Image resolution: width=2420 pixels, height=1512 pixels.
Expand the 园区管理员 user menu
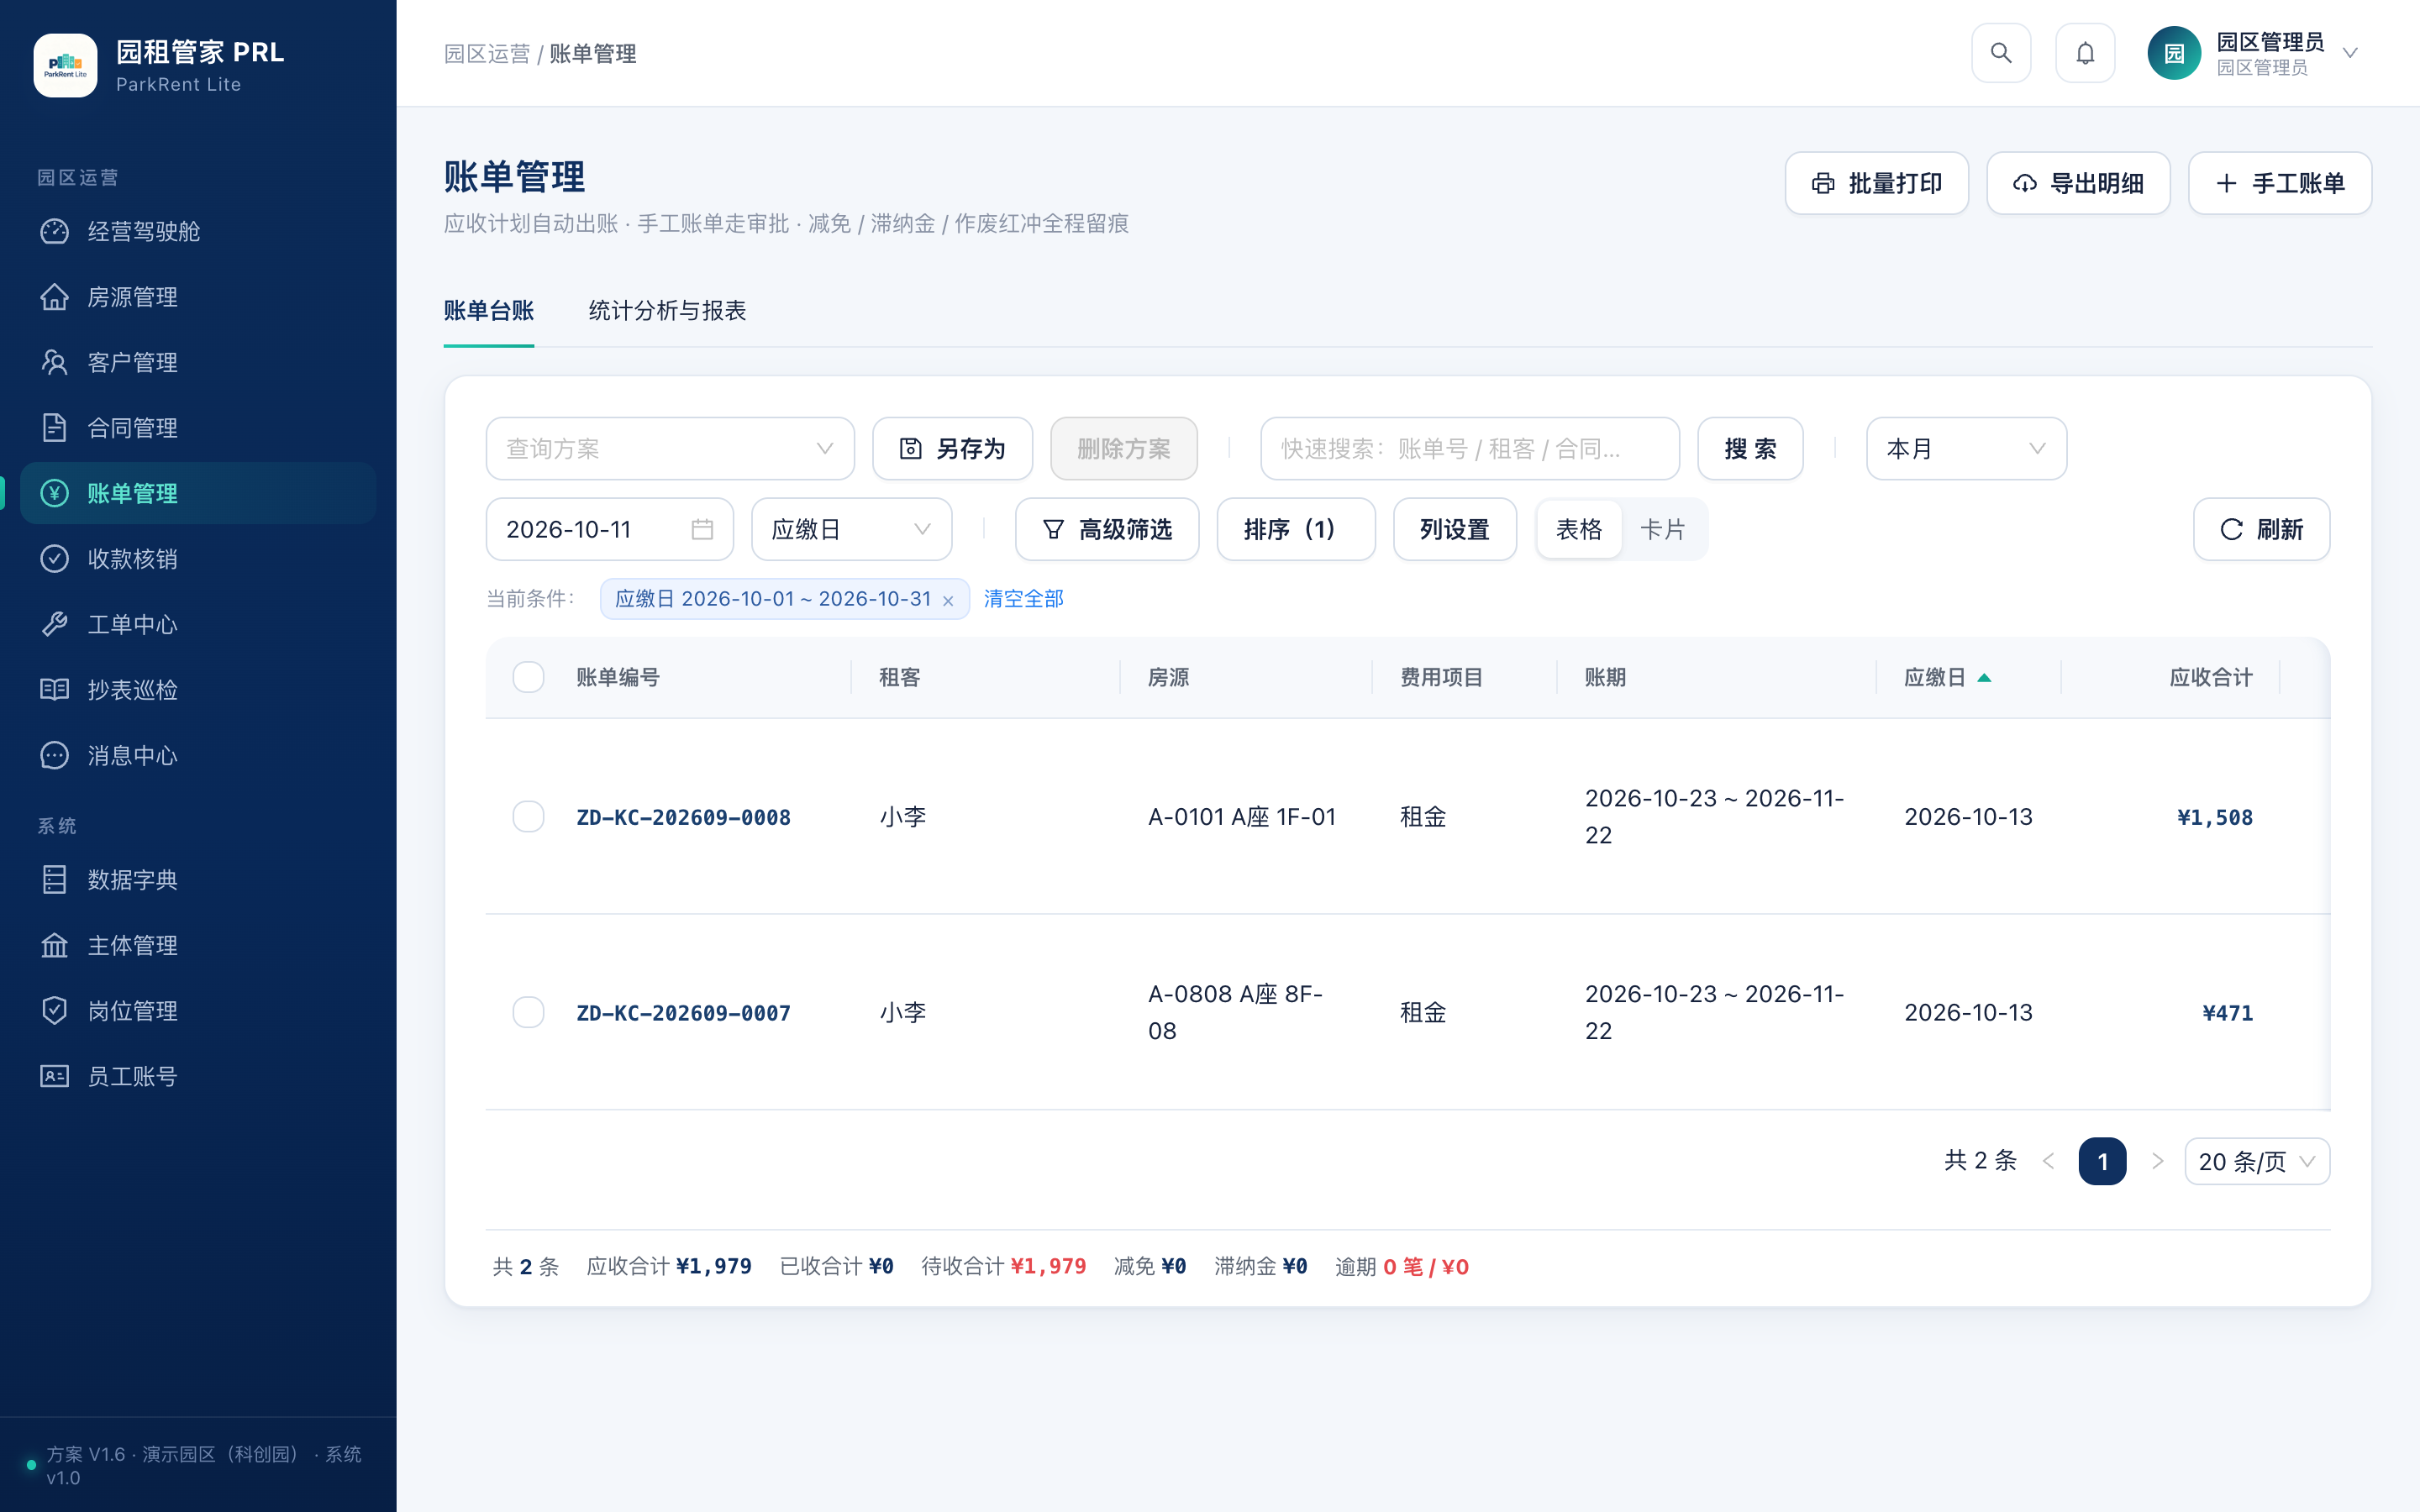click(x=2254, y=53)
